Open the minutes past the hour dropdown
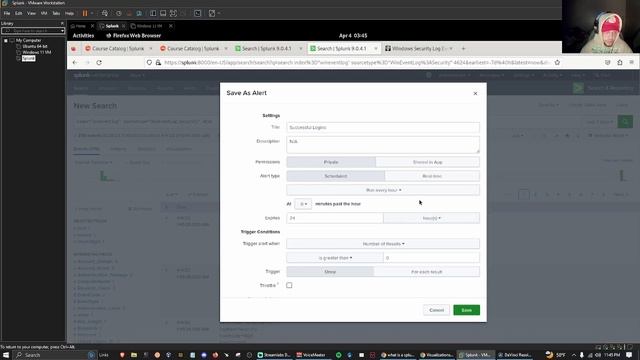The height and width of the screenshot is (360, 640). [303, 204]
